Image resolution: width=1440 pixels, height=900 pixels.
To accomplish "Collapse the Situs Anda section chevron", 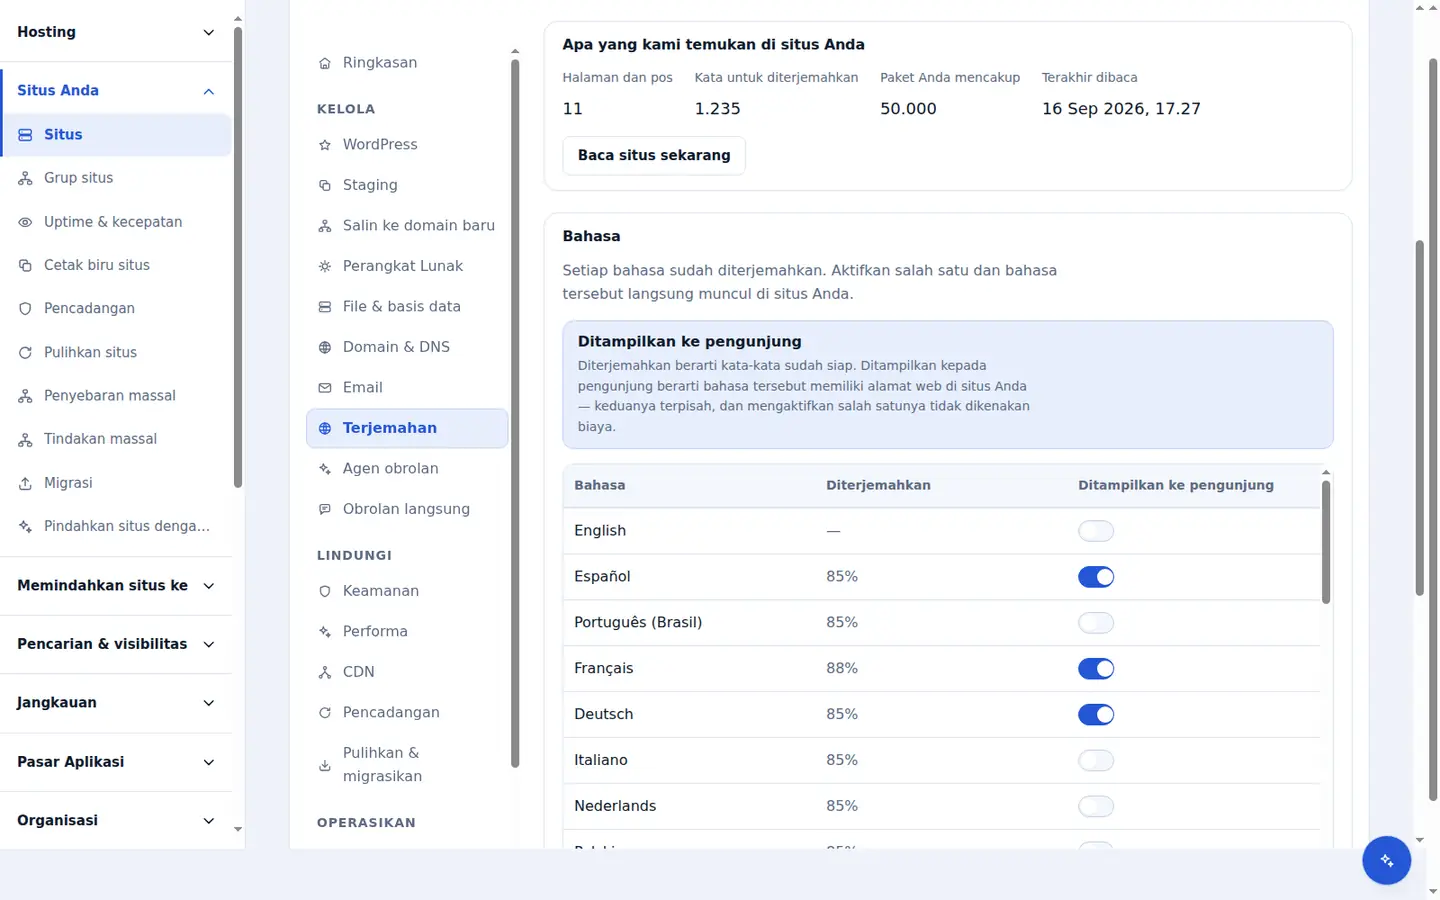I will (208, 91).
